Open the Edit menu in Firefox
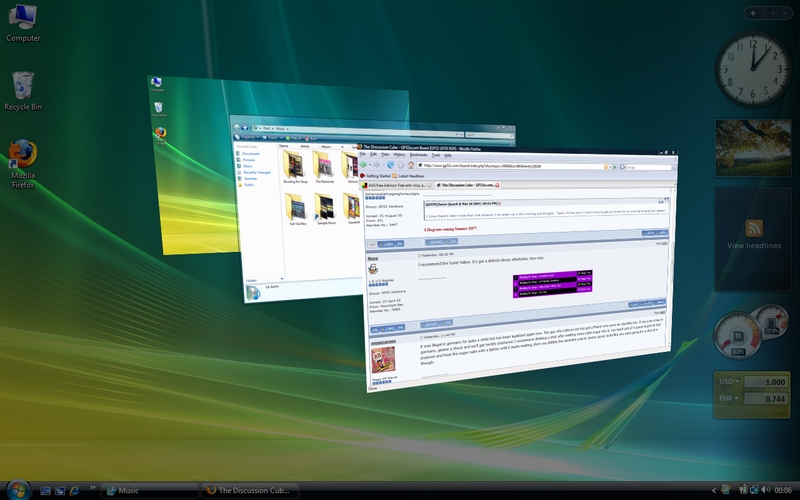This screenshot has width=800, height=500. (x=373, y=154)
